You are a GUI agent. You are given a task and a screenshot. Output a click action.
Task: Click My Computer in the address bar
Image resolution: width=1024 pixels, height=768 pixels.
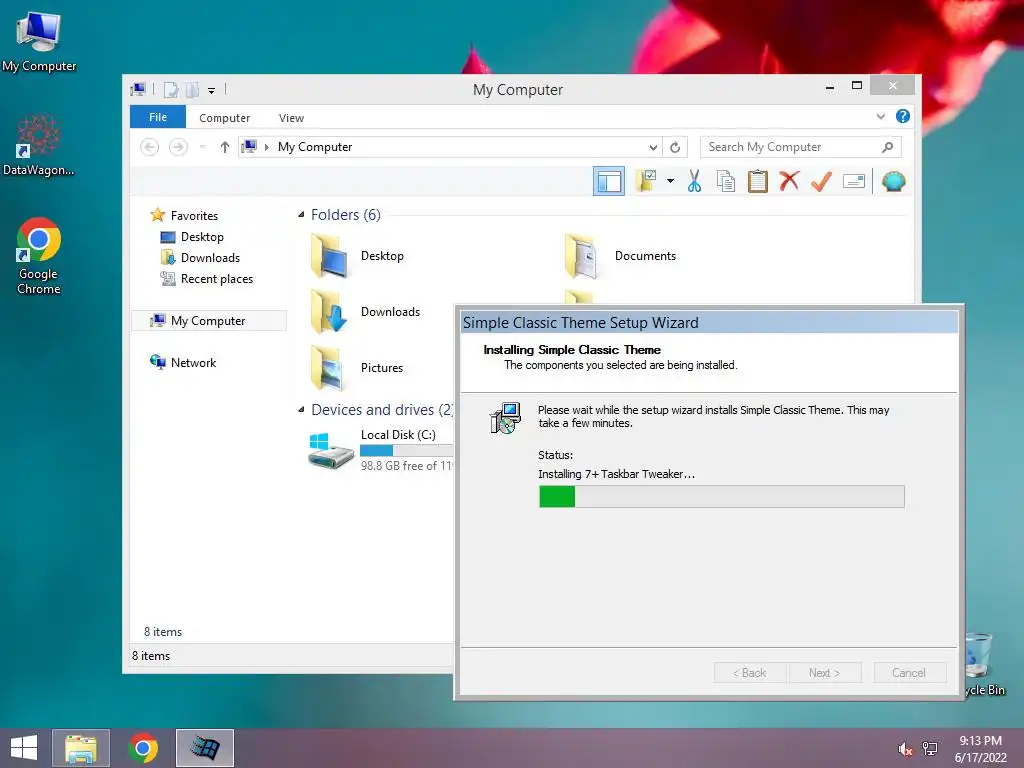click(315, 147)
